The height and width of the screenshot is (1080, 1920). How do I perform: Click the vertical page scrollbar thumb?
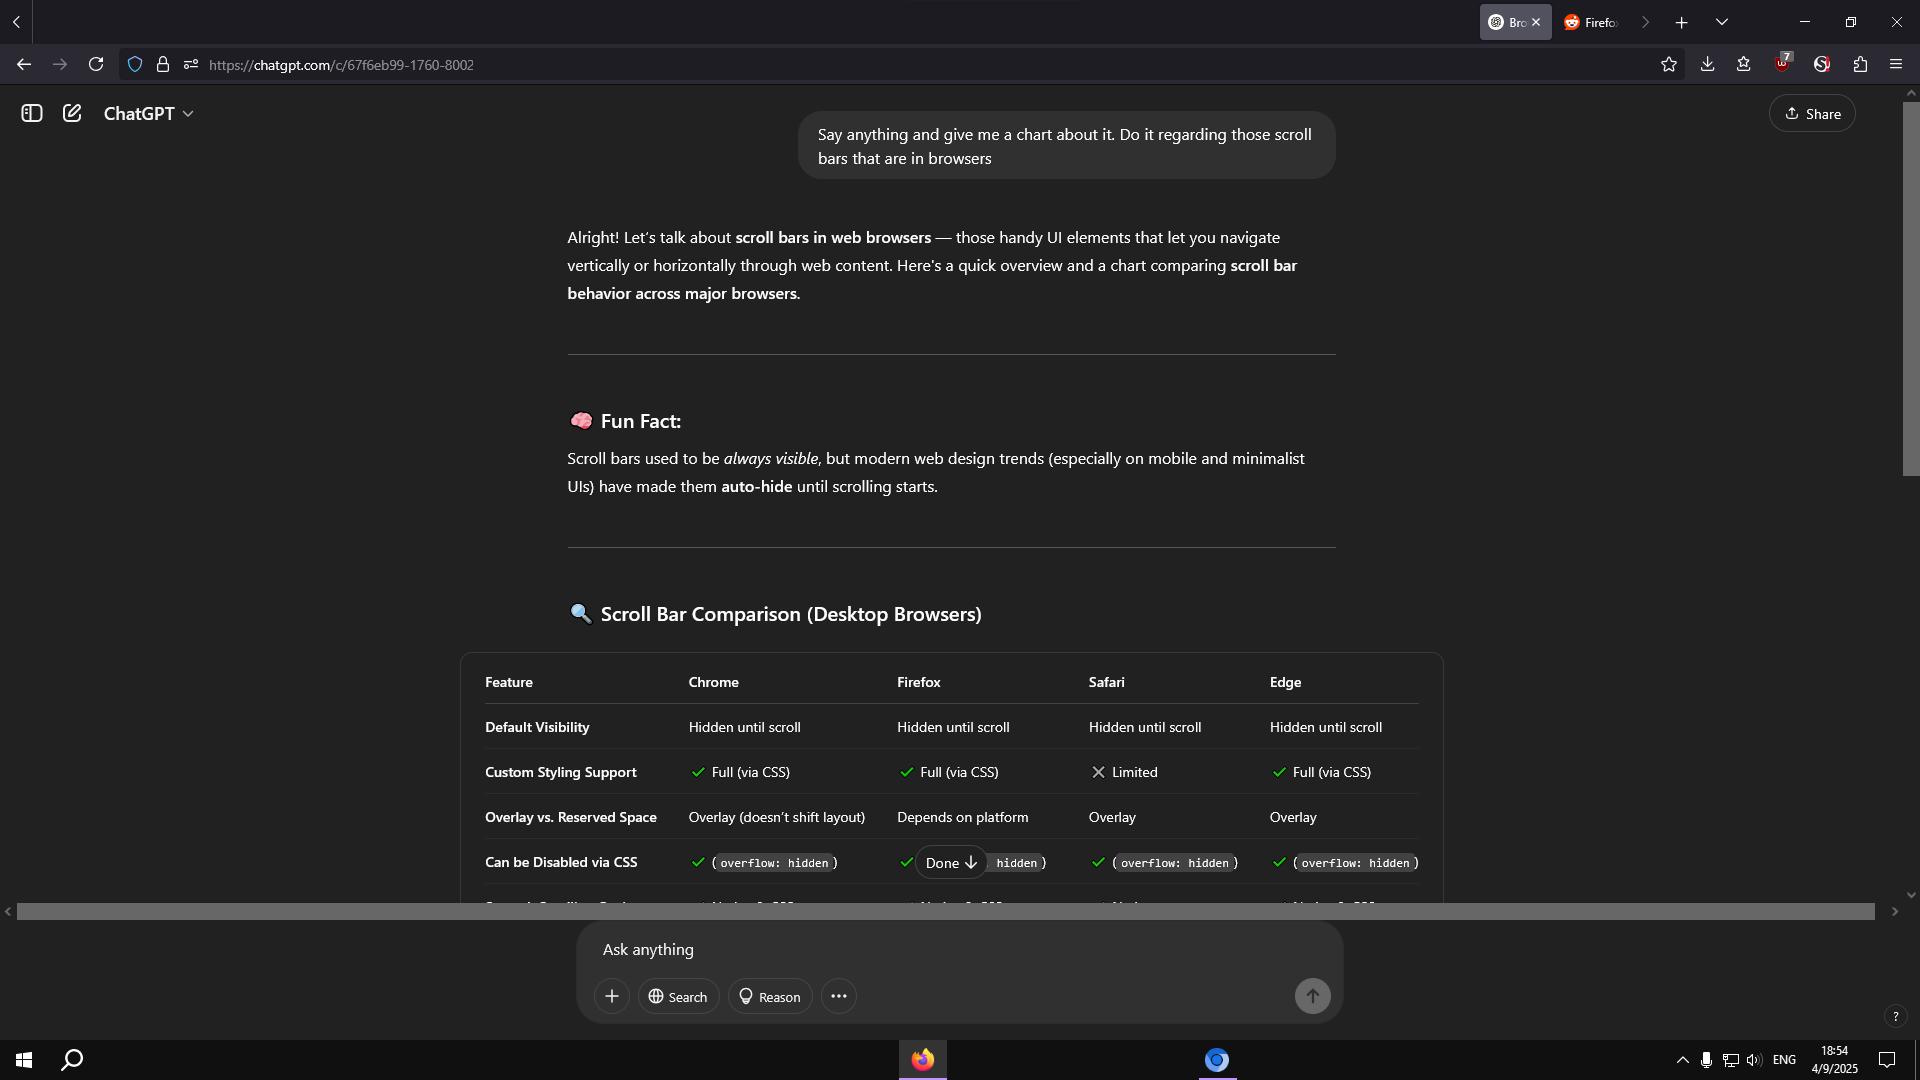(x=1911, y=288)
